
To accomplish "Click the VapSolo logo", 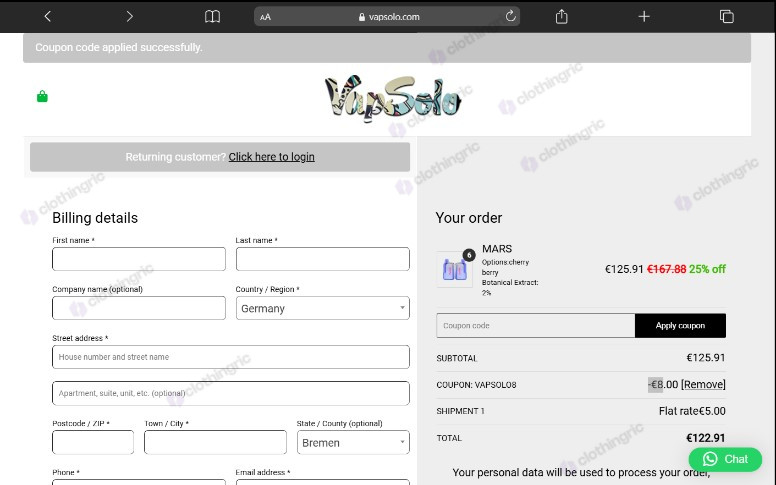I will click(x=393, y=98).
